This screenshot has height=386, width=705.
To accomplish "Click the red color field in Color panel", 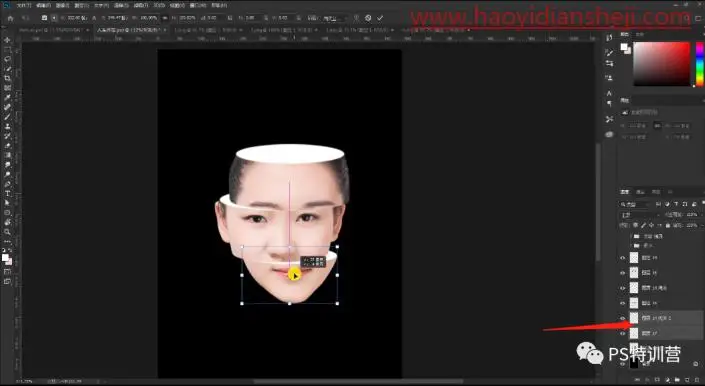I will (x=661, y=63).
